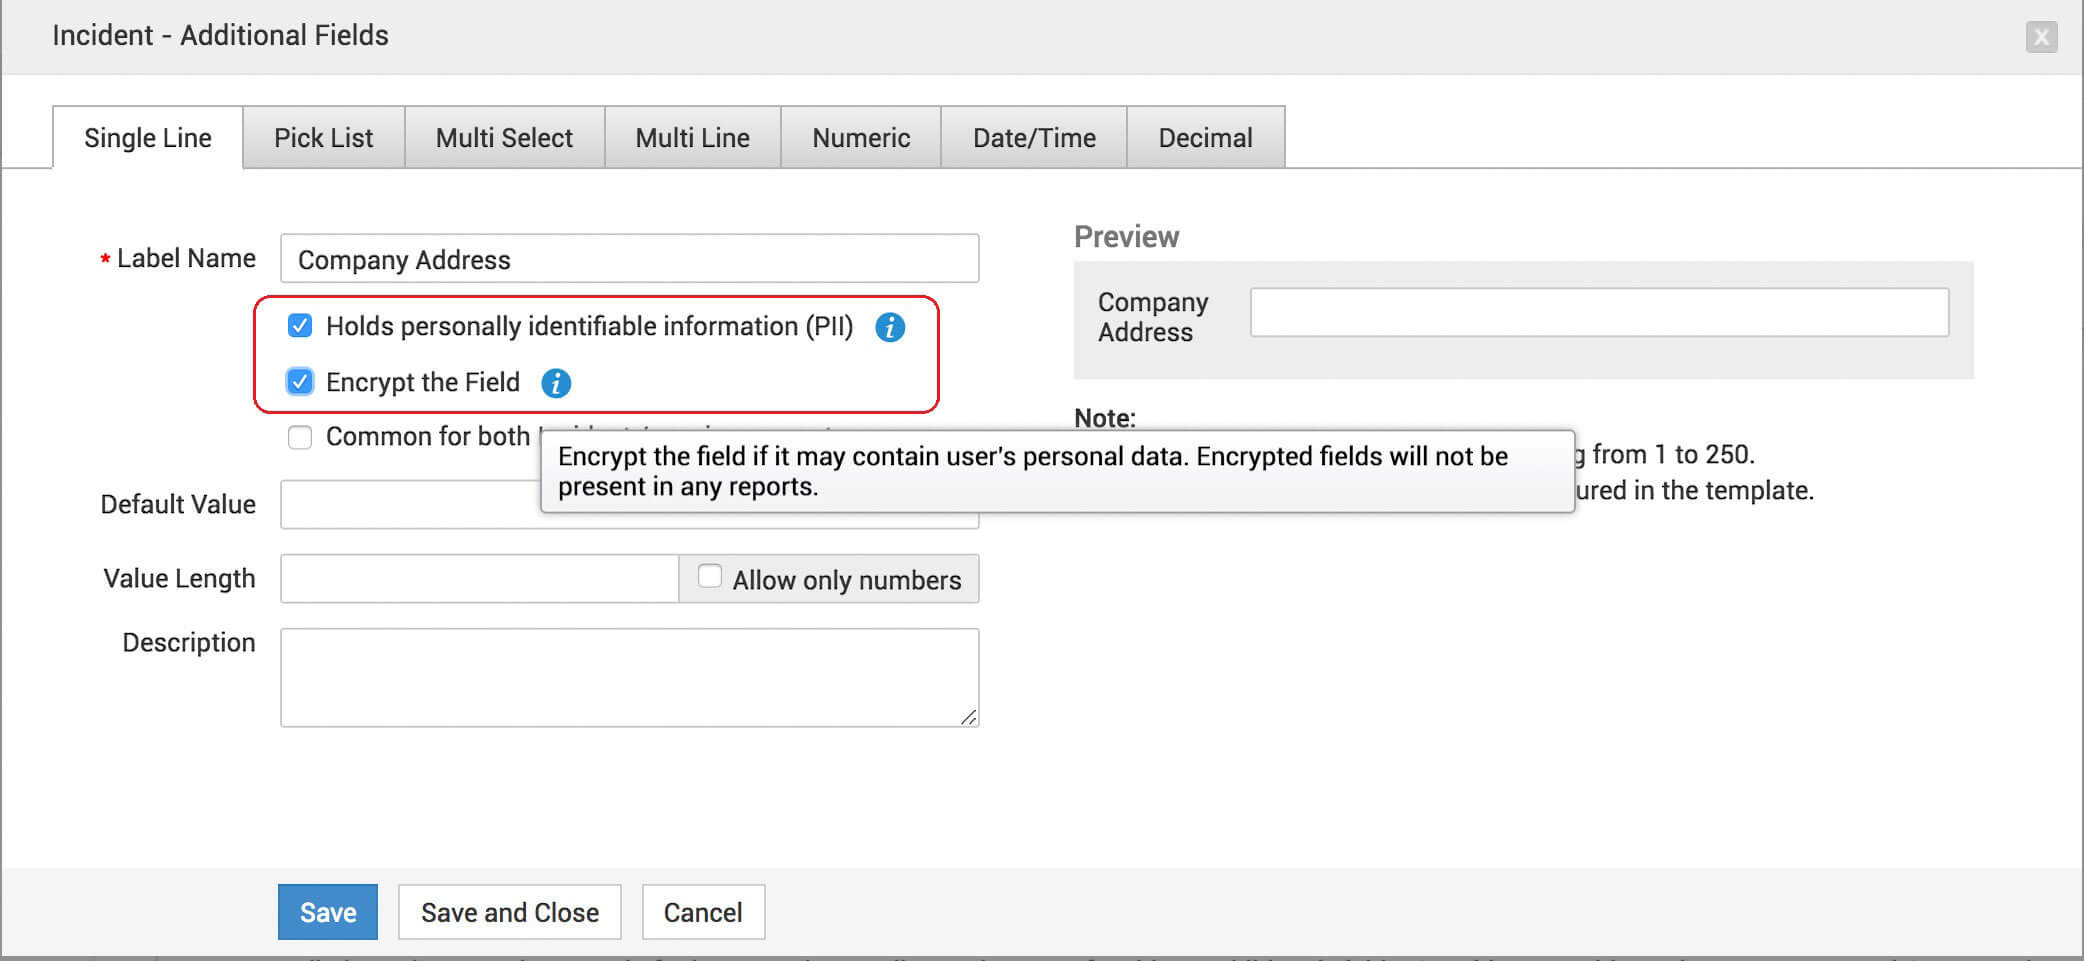Select the Single Line tab
This screenshot has height=961, width=2084.
(x=148, y=138)
